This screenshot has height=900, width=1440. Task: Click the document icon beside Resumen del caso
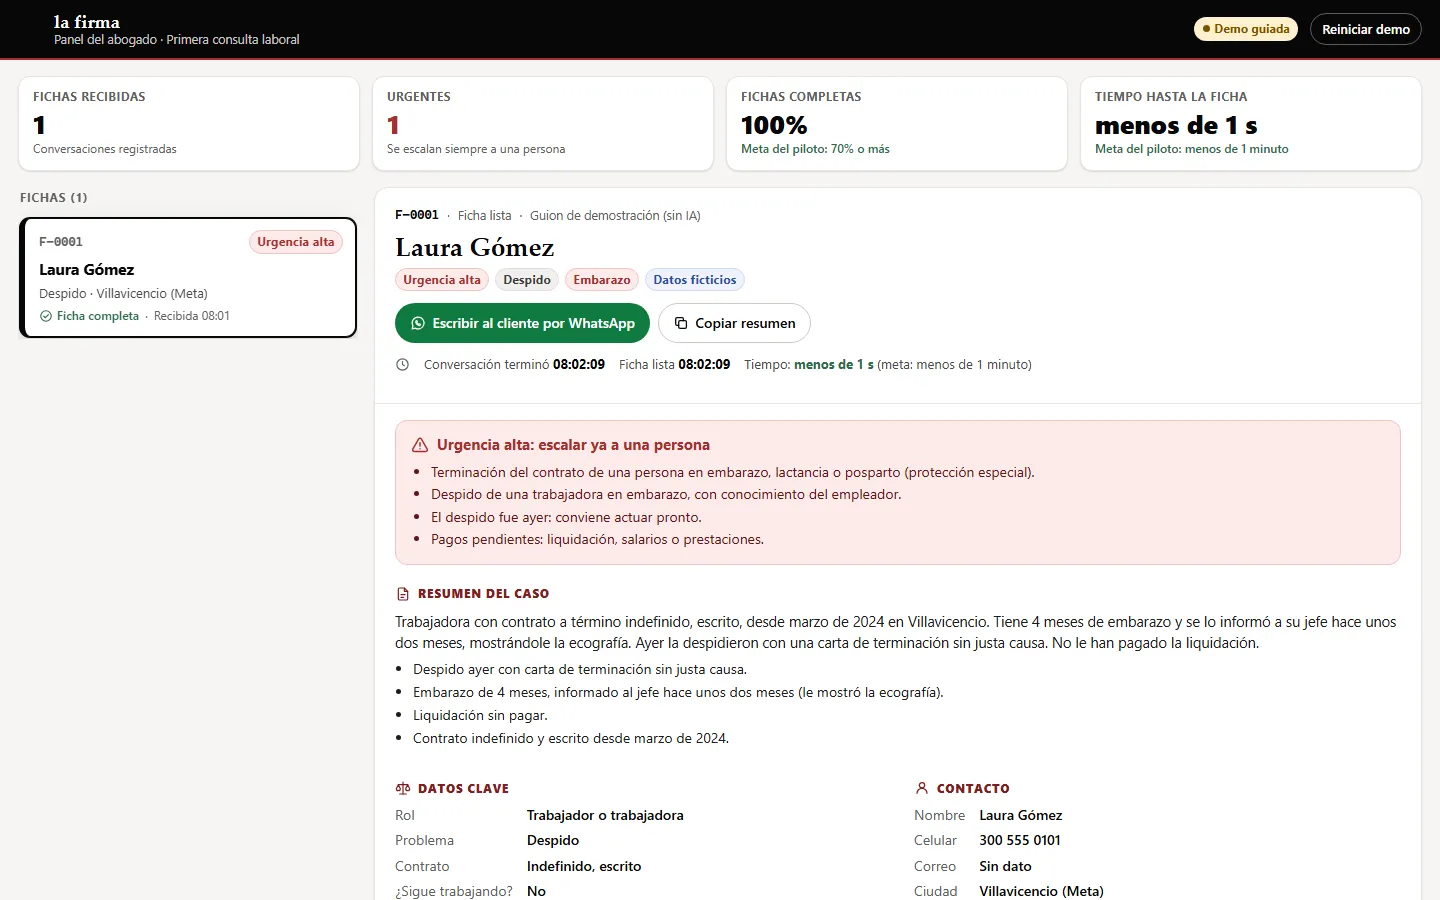(403, 594)
